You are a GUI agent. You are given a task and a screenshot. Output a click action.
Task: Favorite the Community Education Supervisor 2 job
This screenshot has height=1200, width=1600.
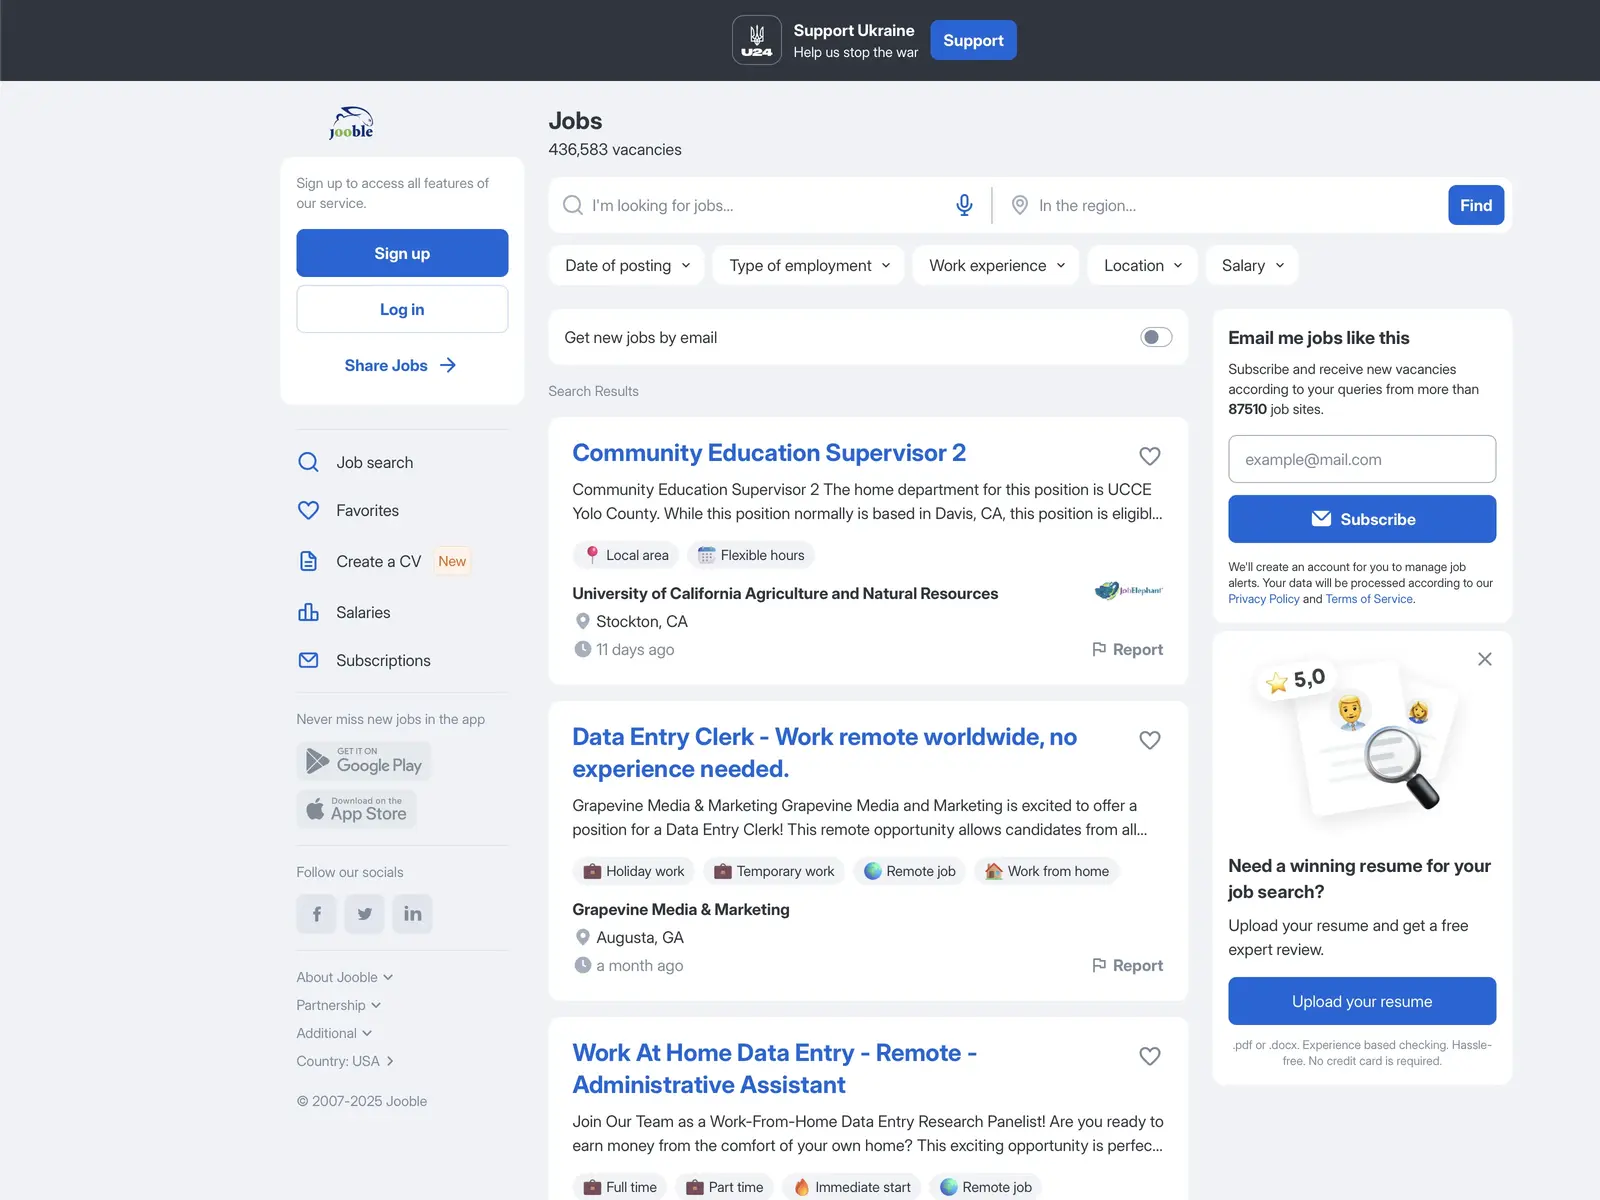coord(1150,456)
